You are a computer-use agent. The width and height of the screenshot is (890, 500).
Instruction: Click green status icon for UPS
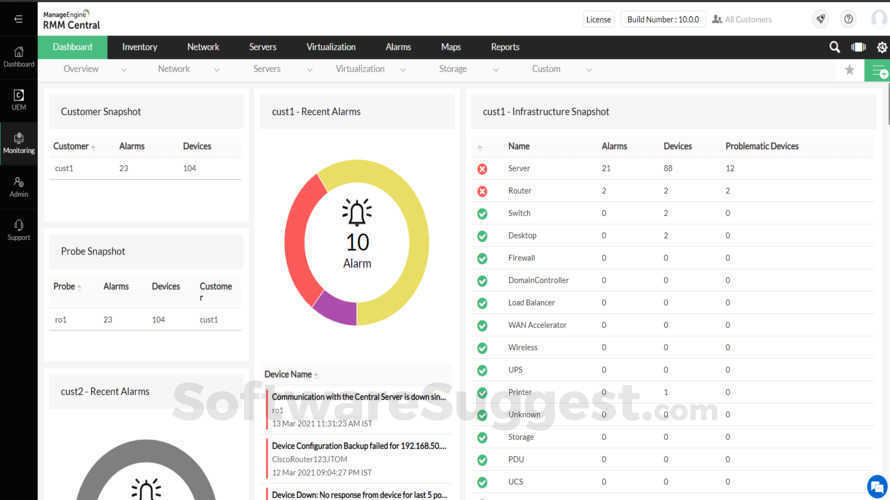pyautogui.click(x=482, y=371)
